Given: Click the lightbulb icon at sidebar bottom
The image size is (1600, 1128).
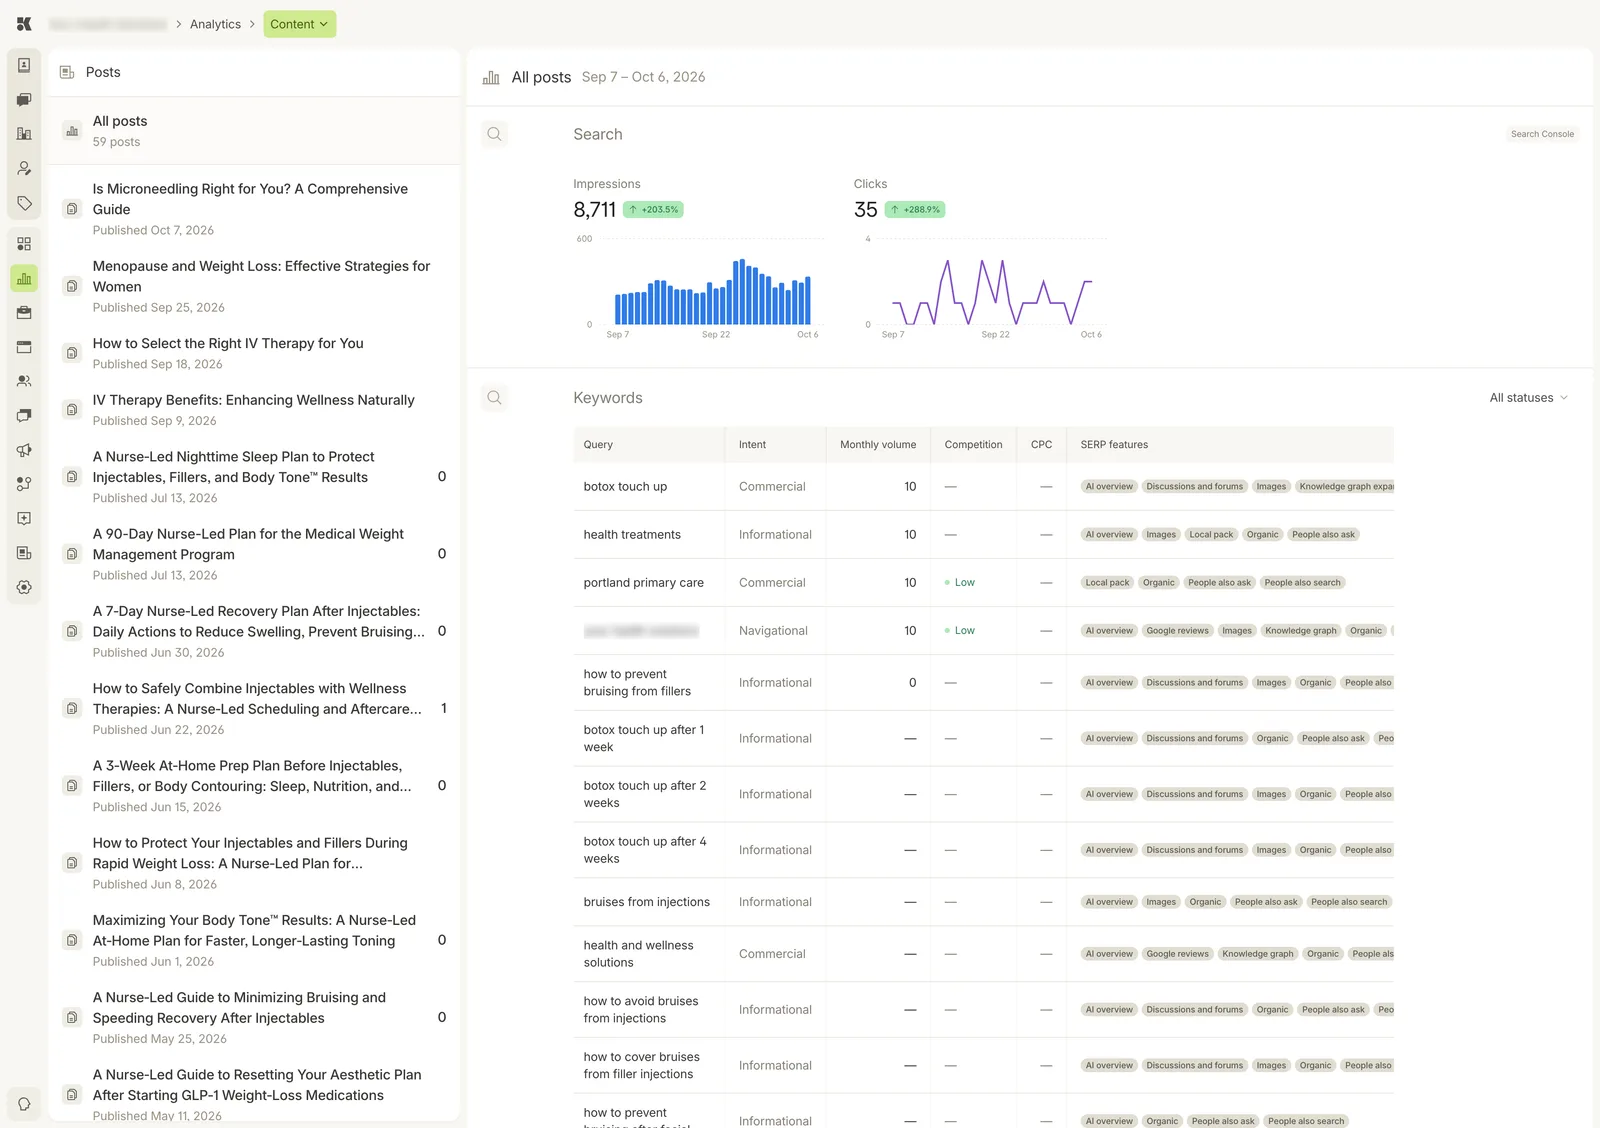Looking at the screenshot, I should [x=24, y=1104].
